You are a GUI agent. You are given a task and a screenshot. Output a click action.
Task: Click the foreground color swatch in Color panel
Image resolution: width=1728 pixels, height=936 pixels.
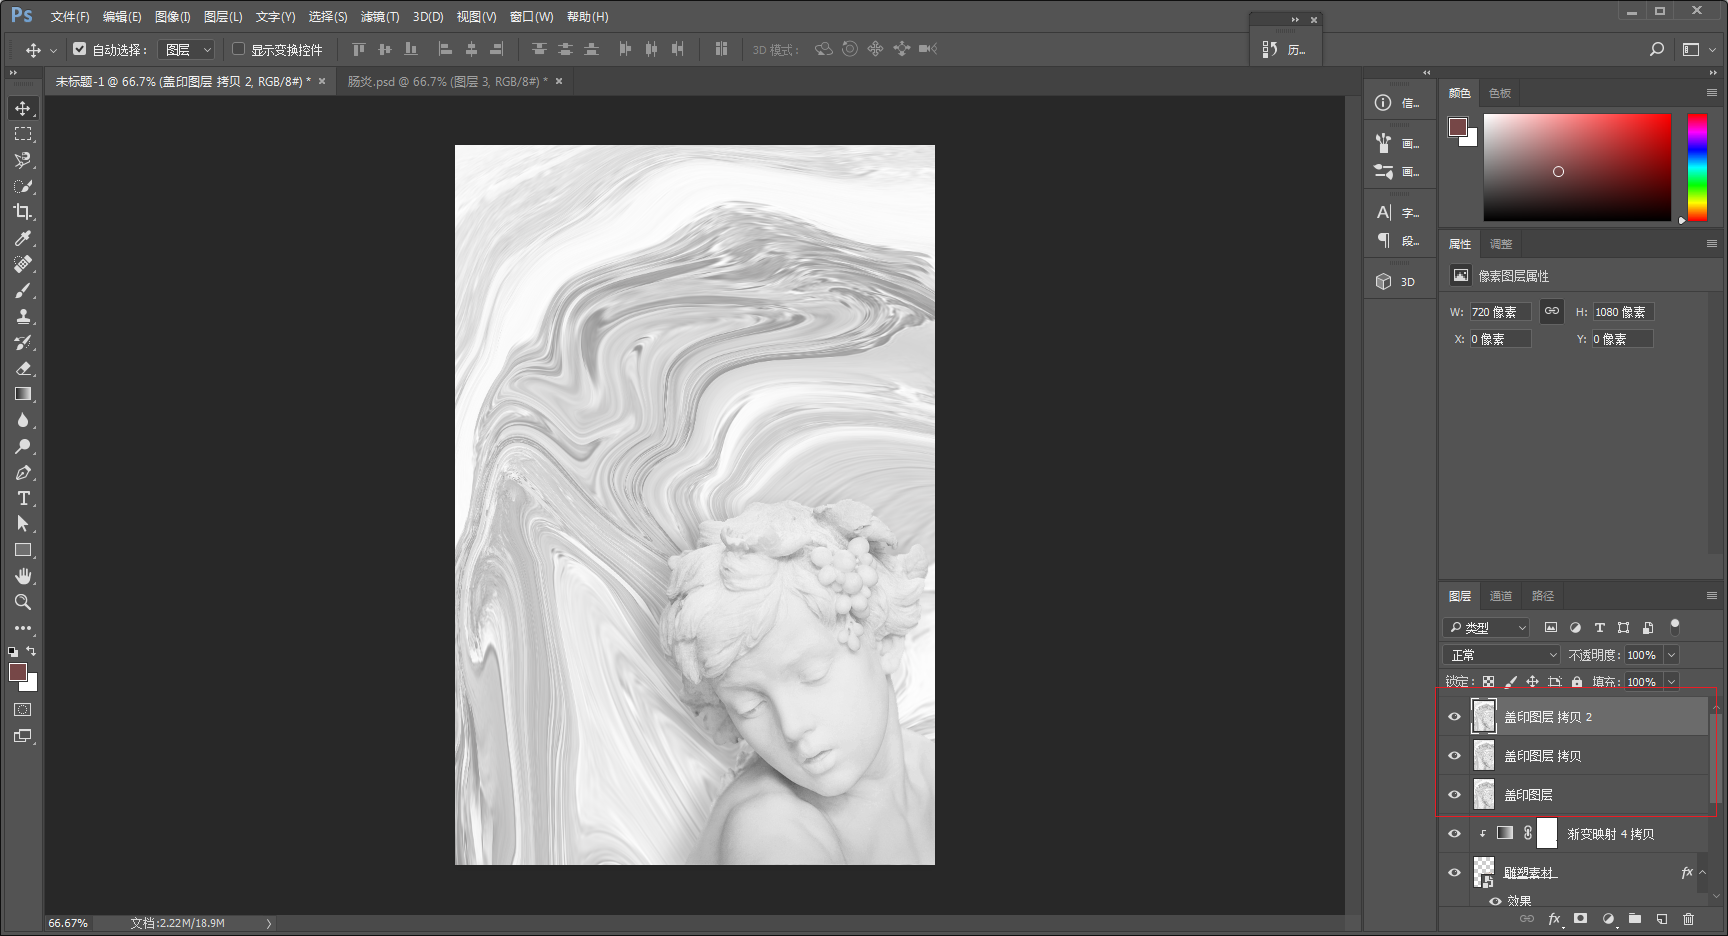(1458, 127)
